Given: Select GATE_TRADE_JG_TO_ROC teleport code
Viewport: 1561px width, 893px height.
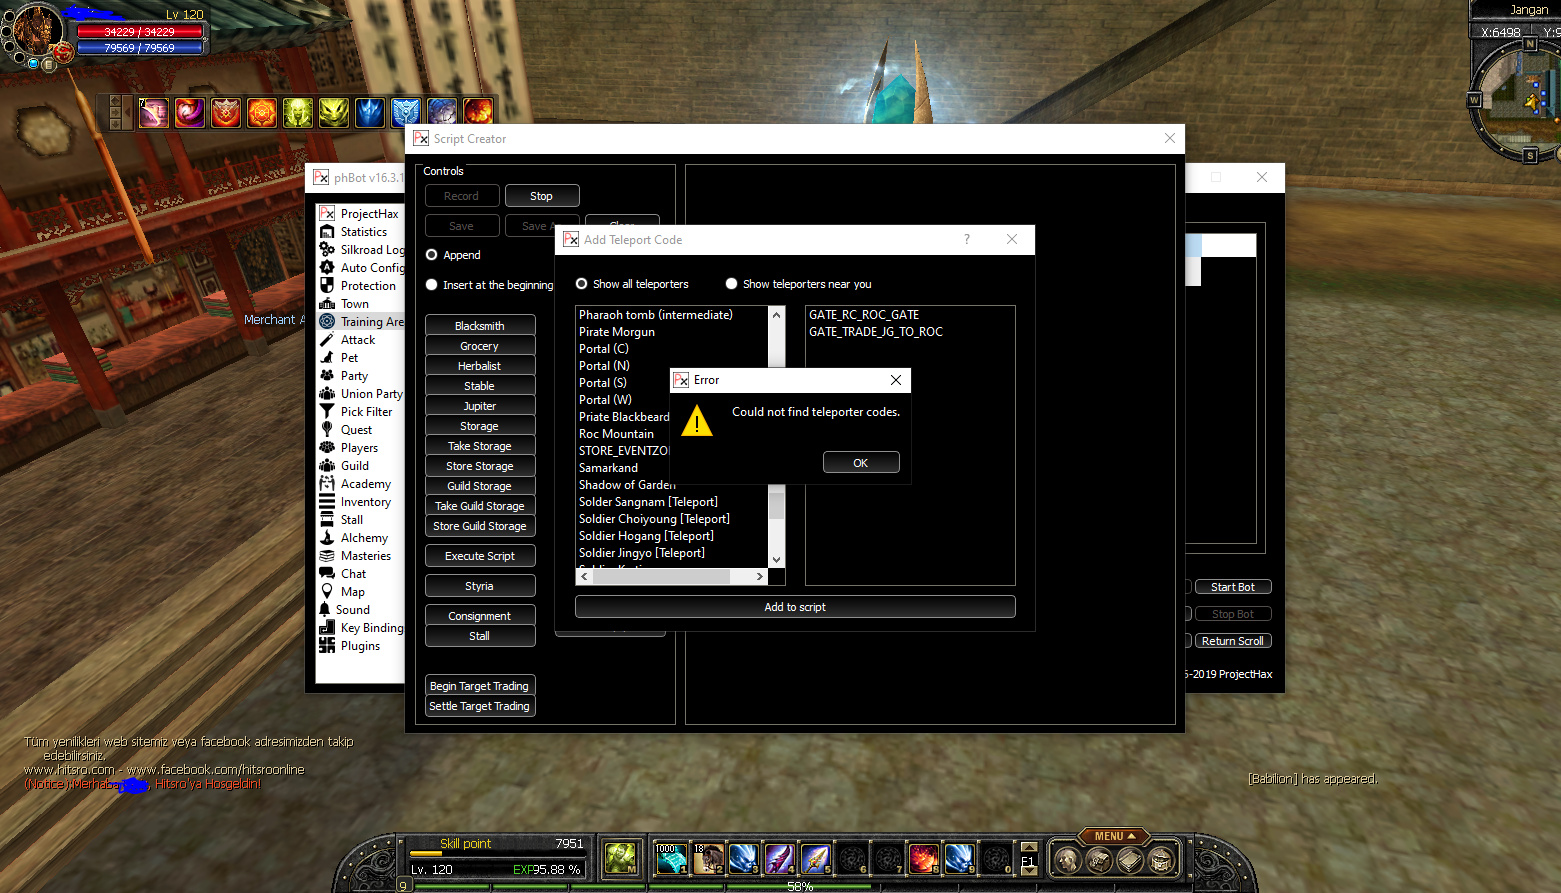Looking at the screenshot, I should click(x=875, y=332).
